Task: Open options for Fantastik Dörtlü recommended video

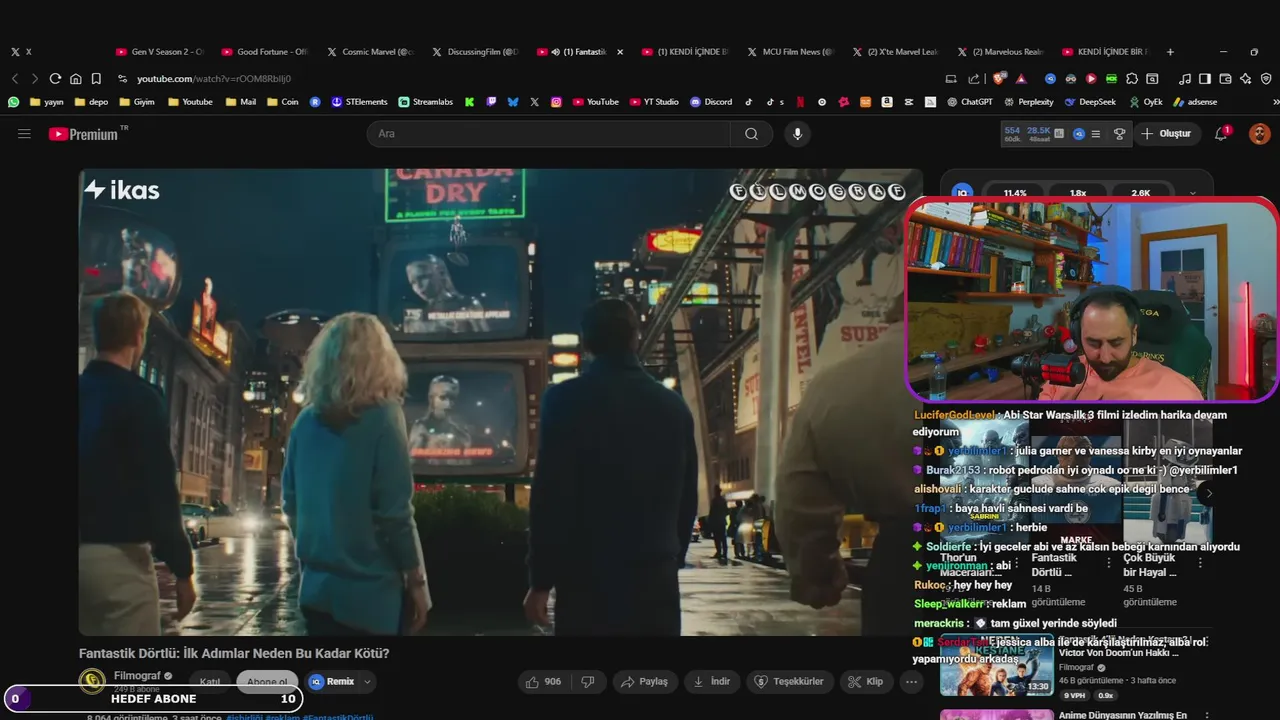Action: click(x=1108, y=563)
